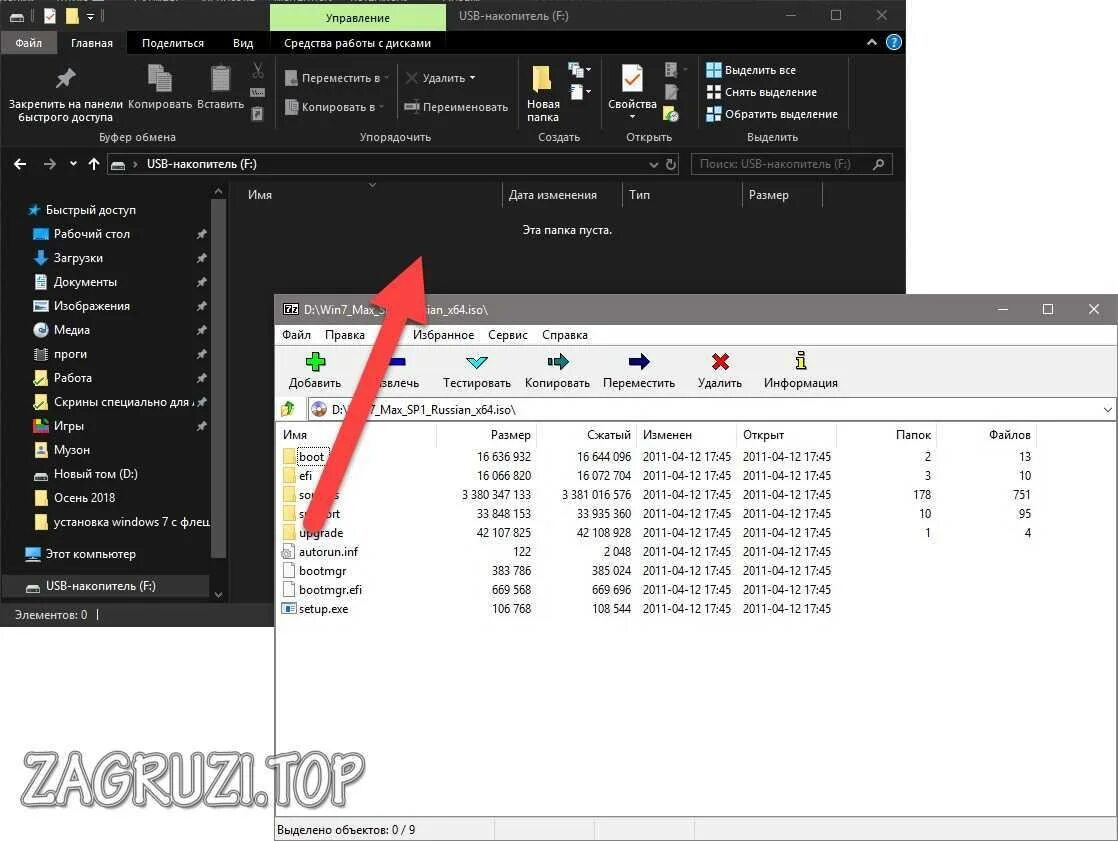This screenshot has height=841, width=1118.
Task: Expand the 7-Zip path combo box dropdown
Action: 1107,410
